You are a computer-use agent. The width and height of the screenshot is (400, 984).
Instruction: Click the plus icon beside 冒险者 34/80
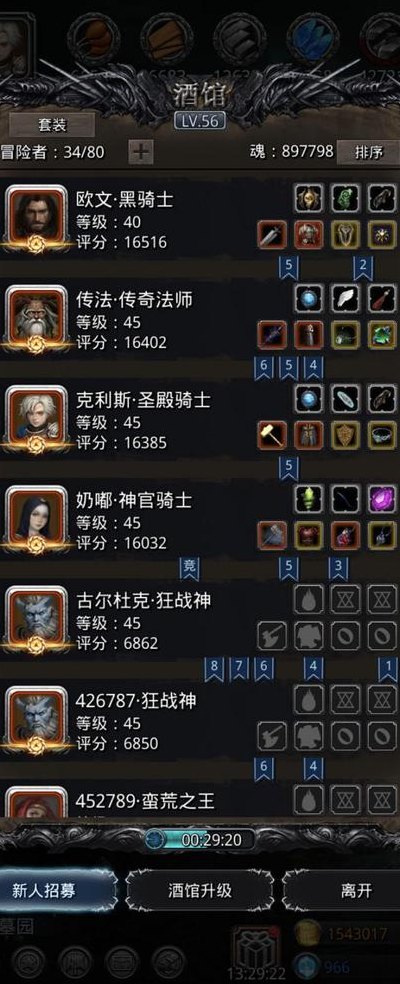pyautogui.click(x=141, y=152)
